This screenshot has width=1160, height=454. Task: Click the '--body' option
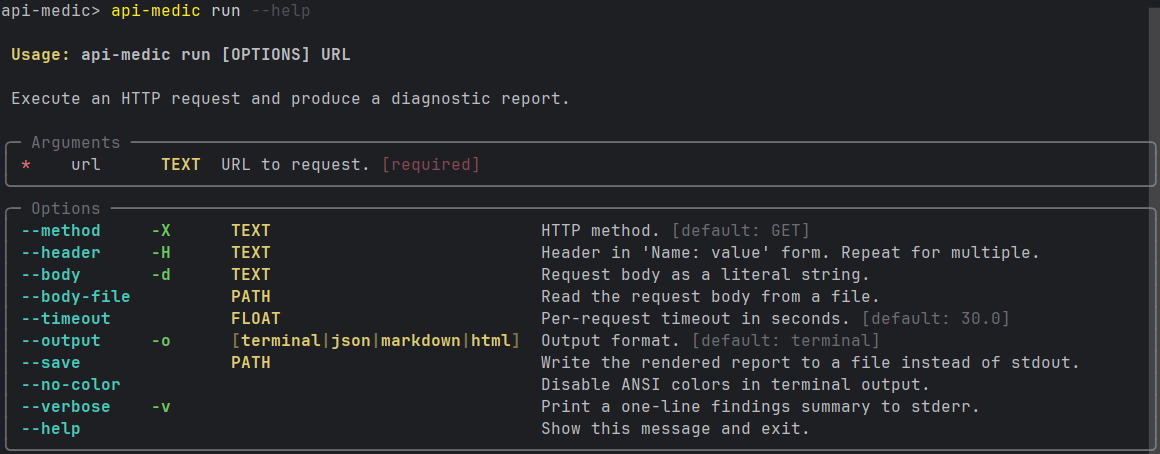click(x=51, y=275)
